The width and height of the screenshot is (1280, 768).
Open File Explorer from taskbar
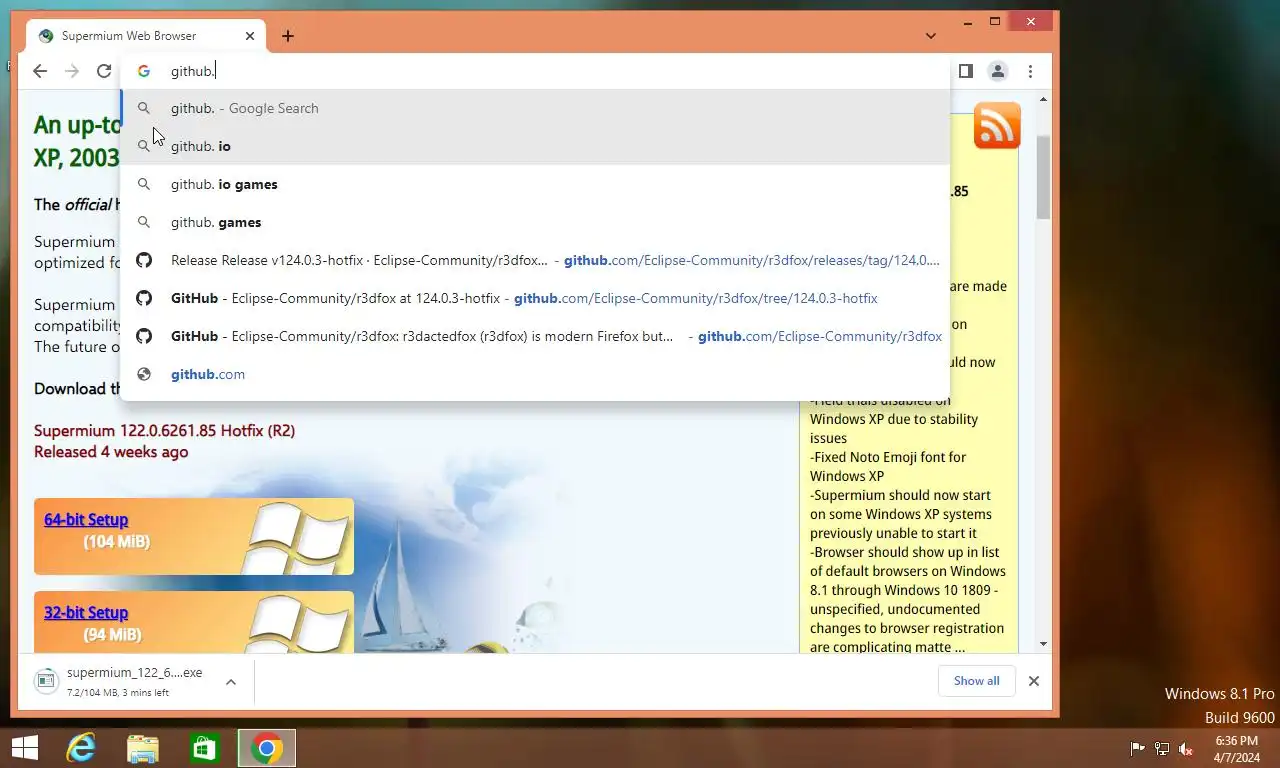click(x=143, y=748)
